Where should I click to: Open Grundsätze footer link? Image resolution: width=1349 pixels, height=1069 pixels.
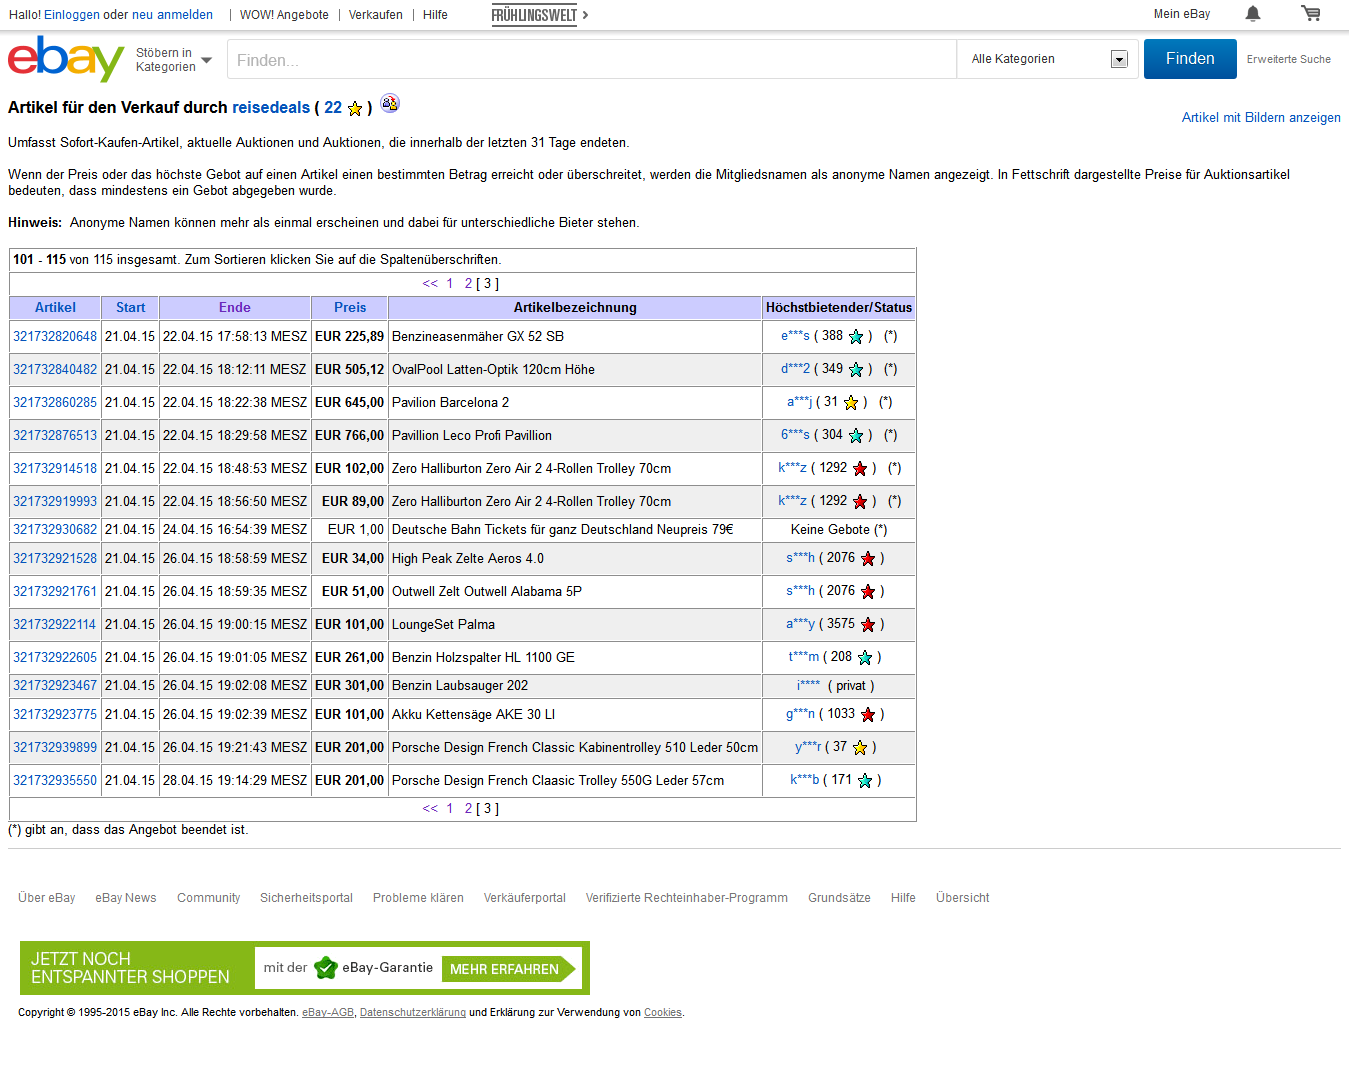tap(839, 898)
